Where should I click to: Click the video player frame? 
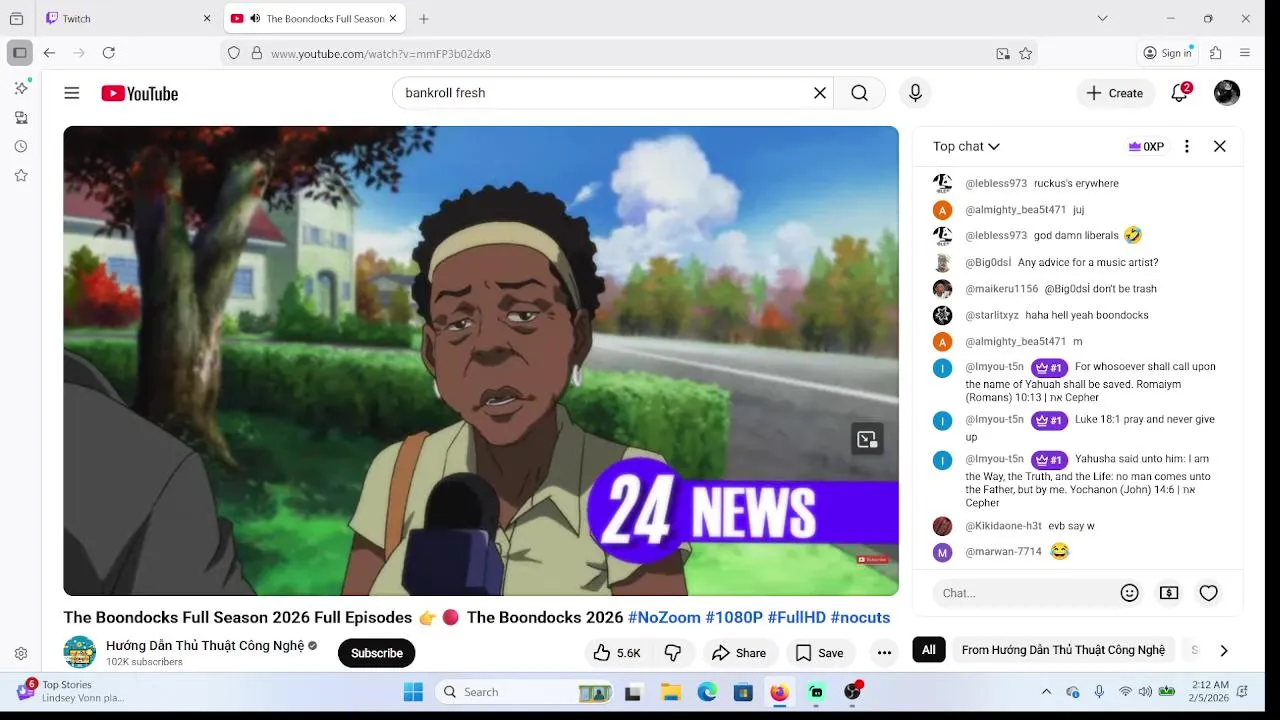click(481, 361)
